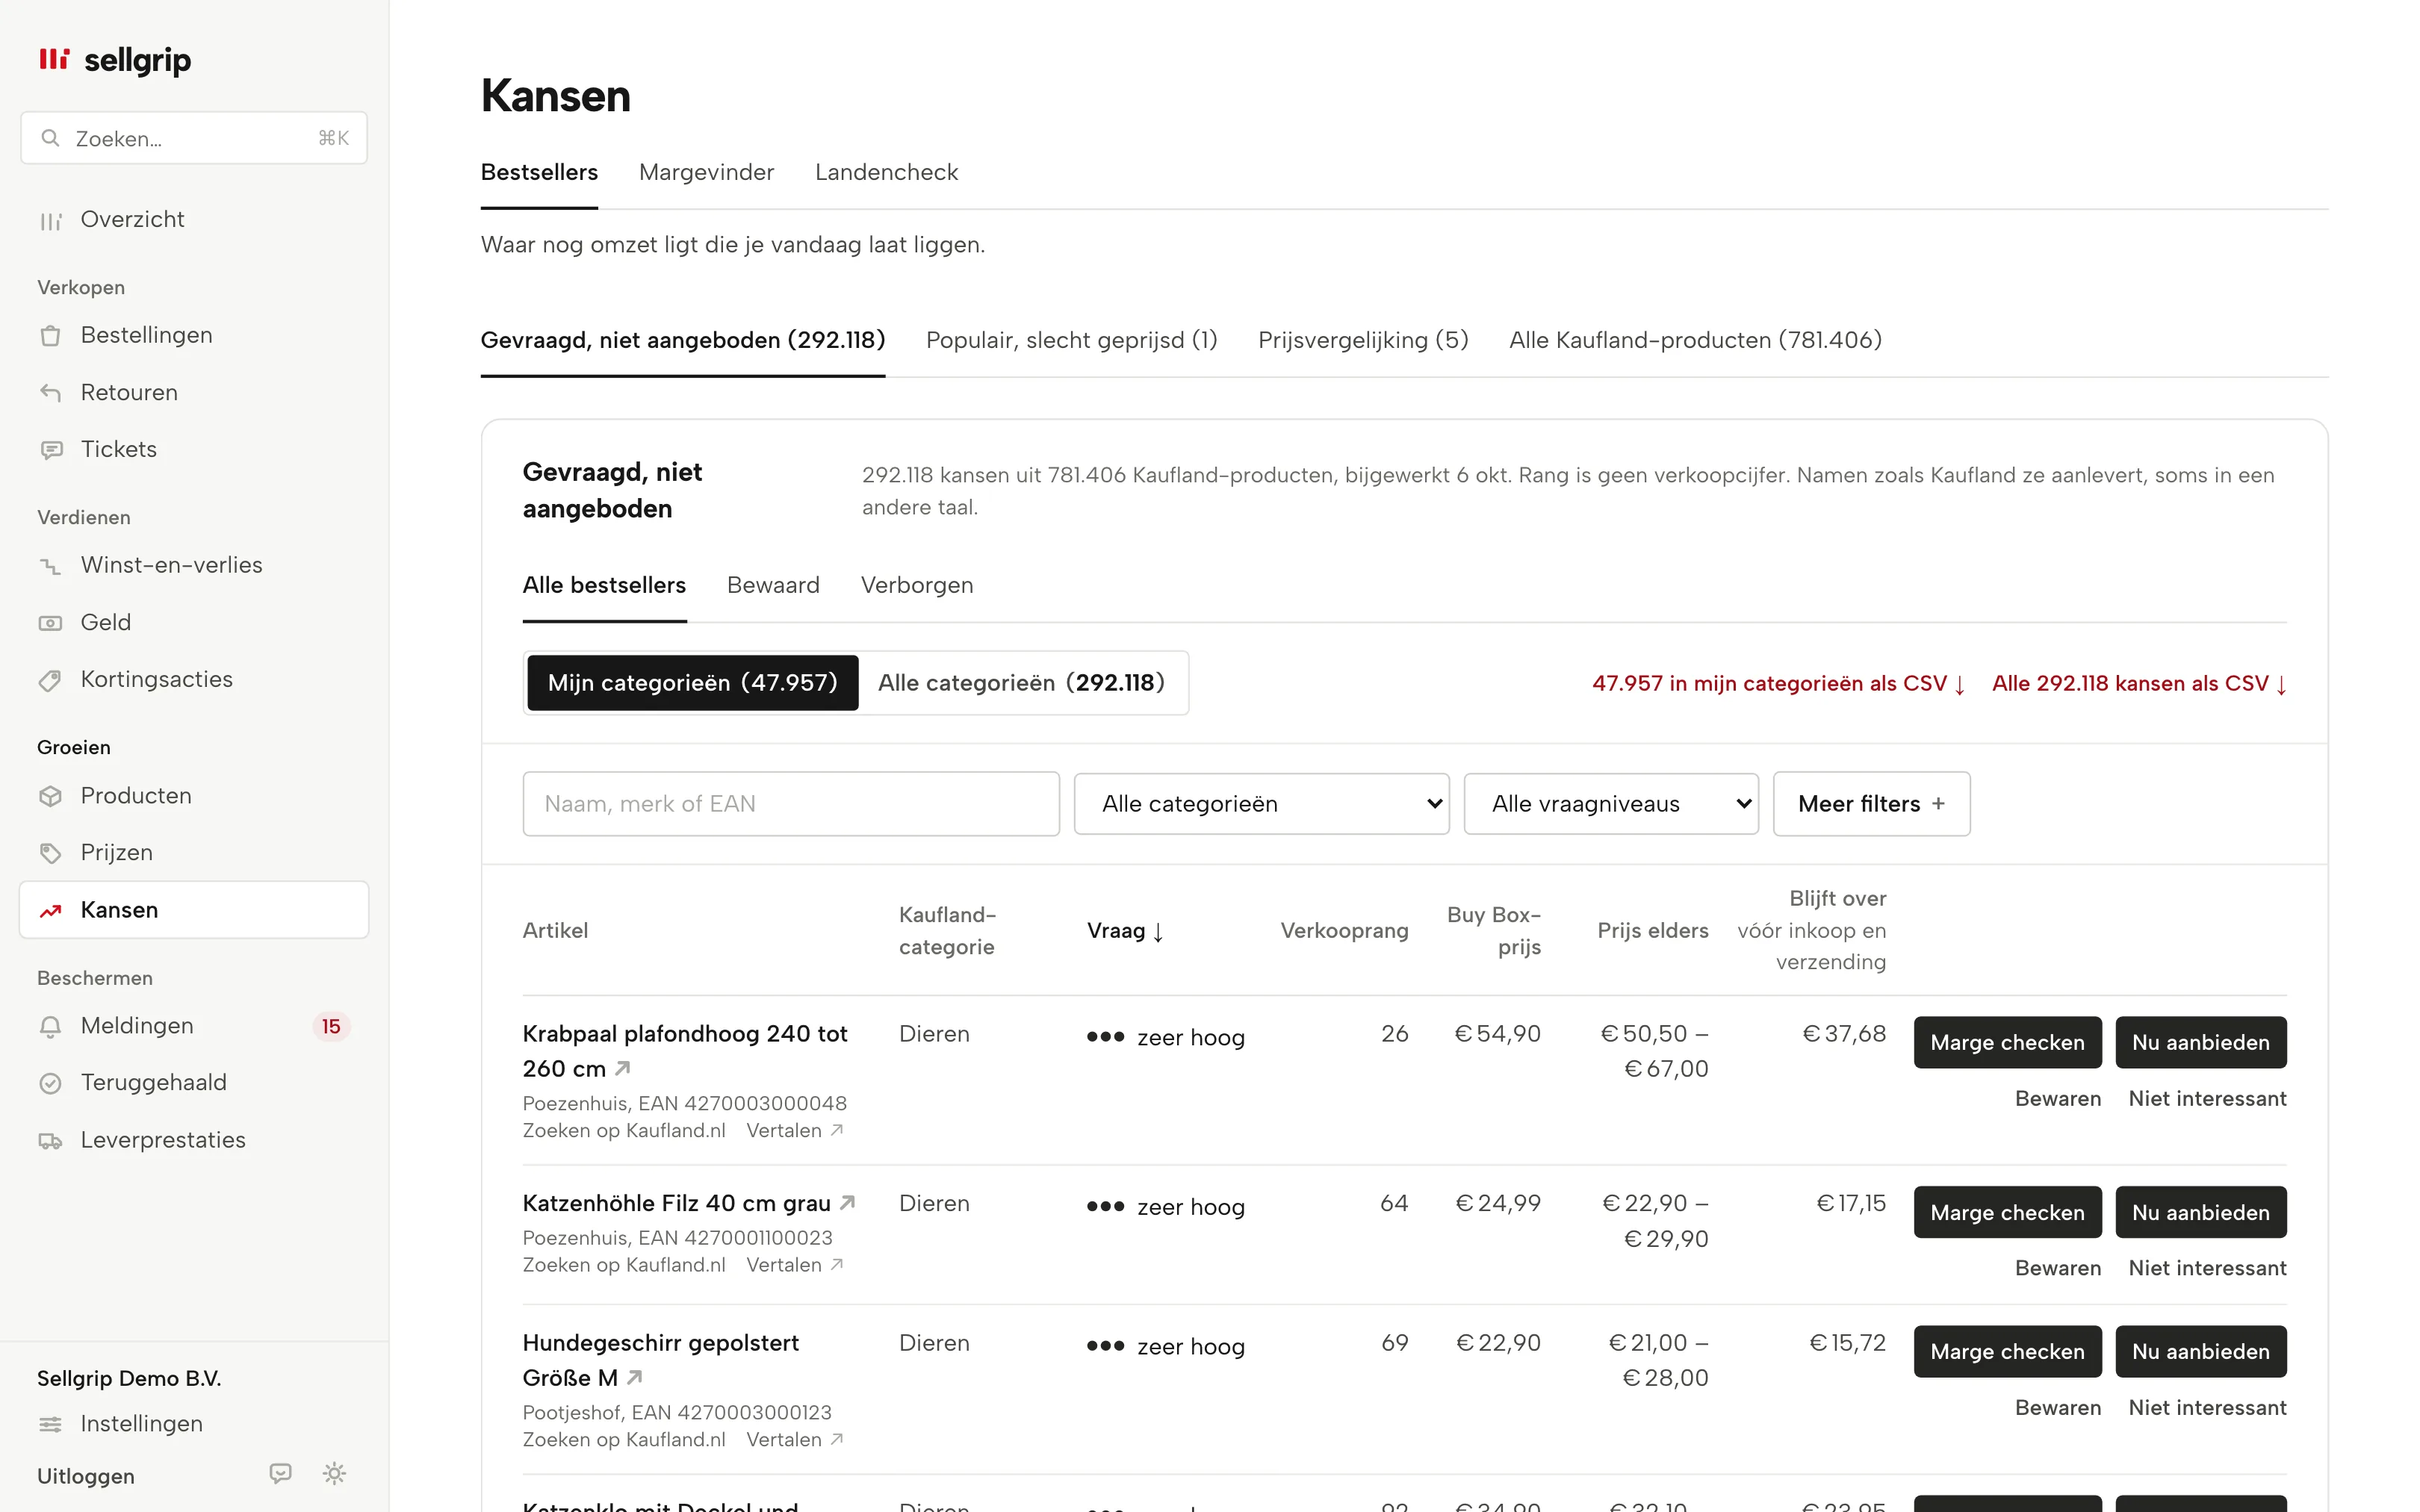Switch to the Landencheck tab
Screen dimensions: 2420x1512
click(x=887, y=172)
